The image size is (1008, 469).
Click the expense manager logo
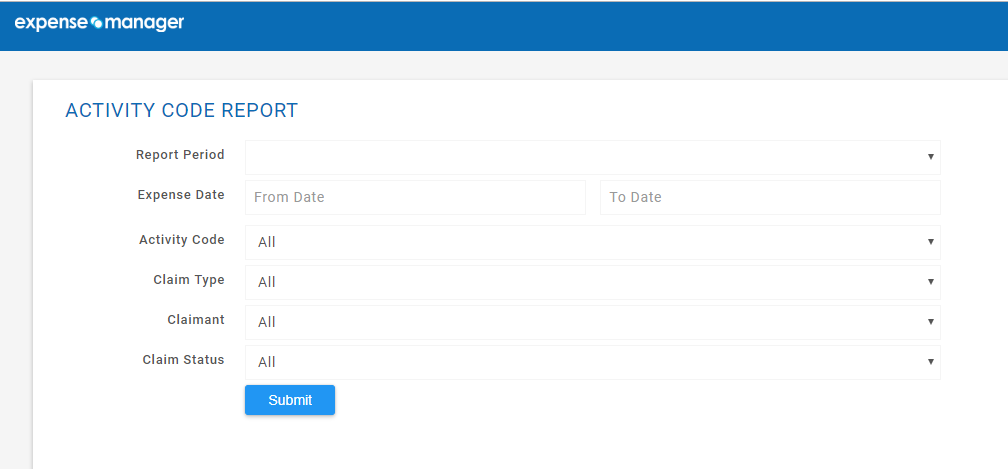[99, 23]
